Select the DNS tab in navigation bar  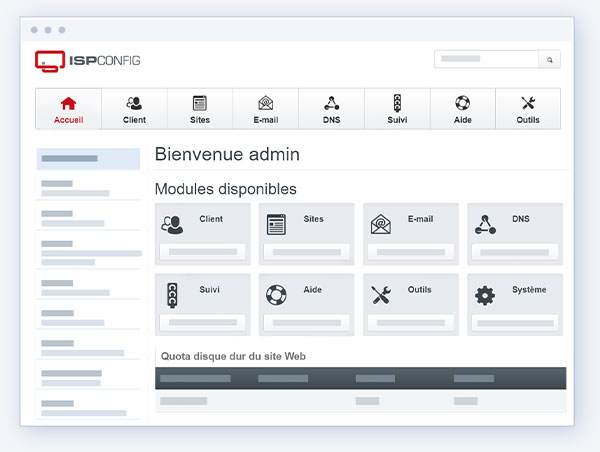point(331,109)
